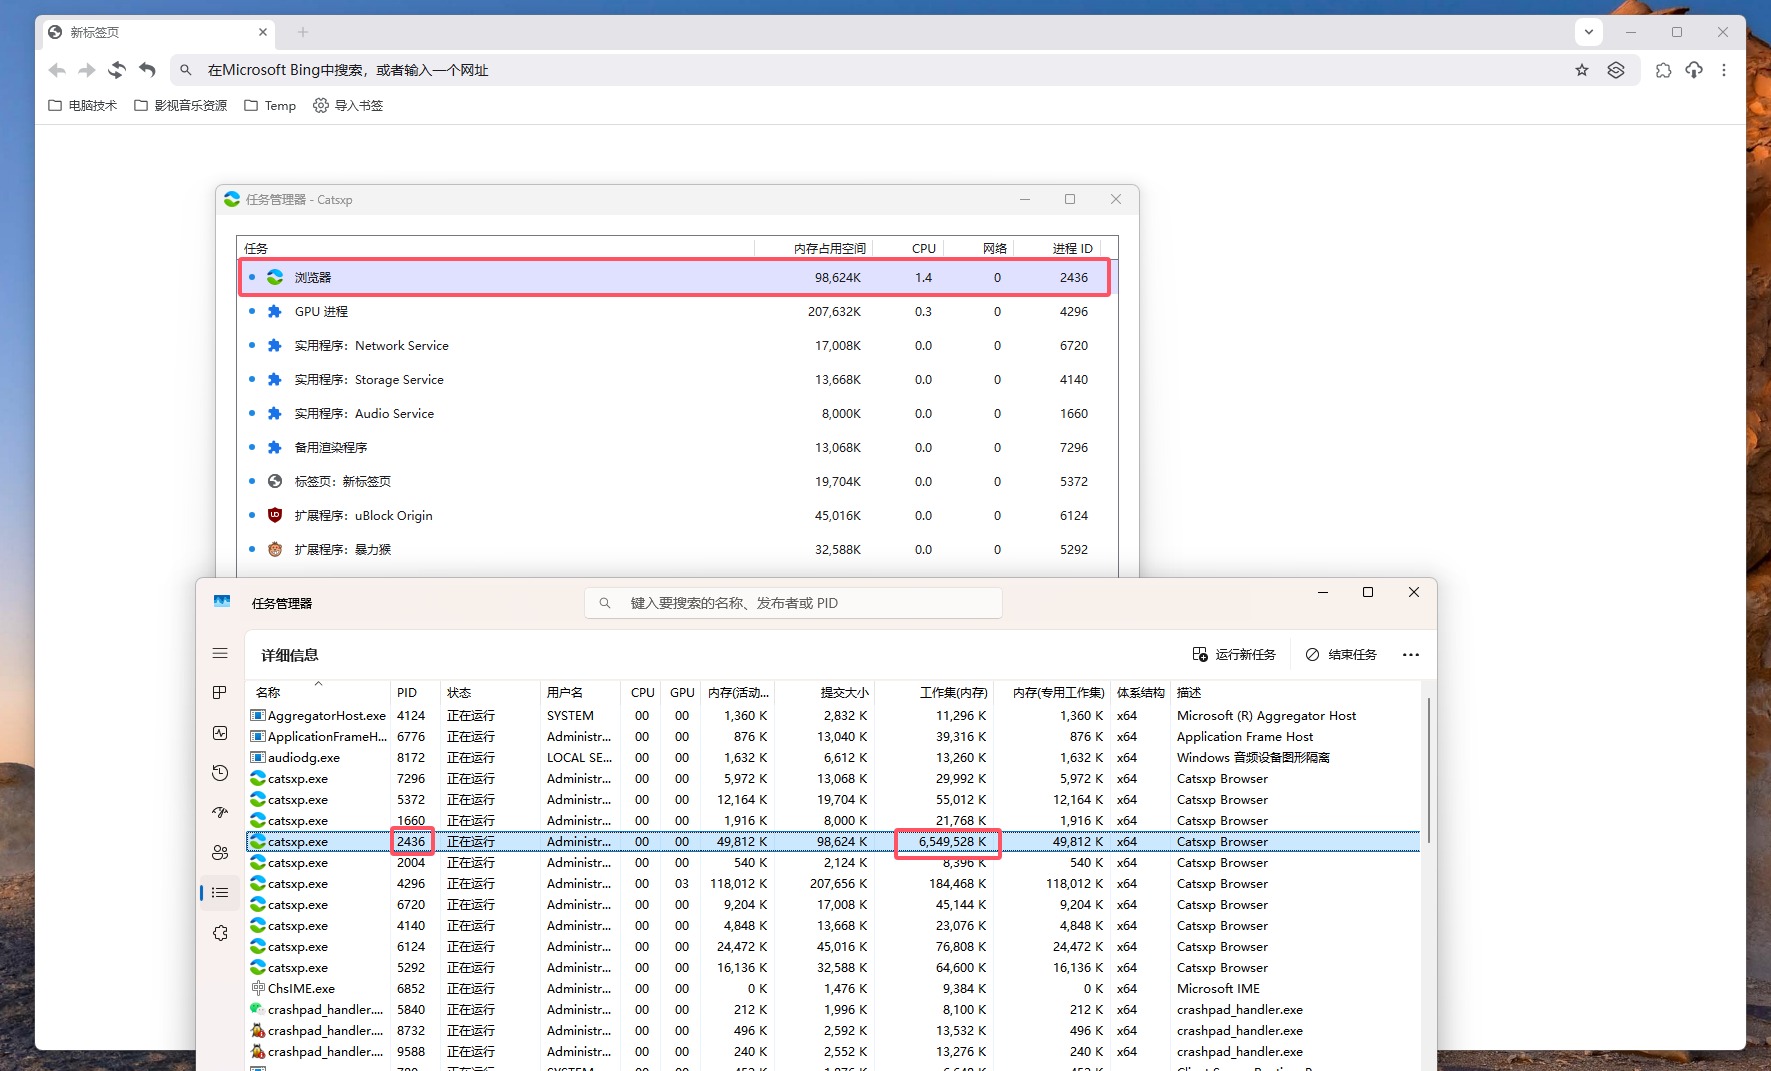The width and height of the screenshot is (1771, 1071).
Task: Sort processes by the PID column header
Action: pos(407,692)
